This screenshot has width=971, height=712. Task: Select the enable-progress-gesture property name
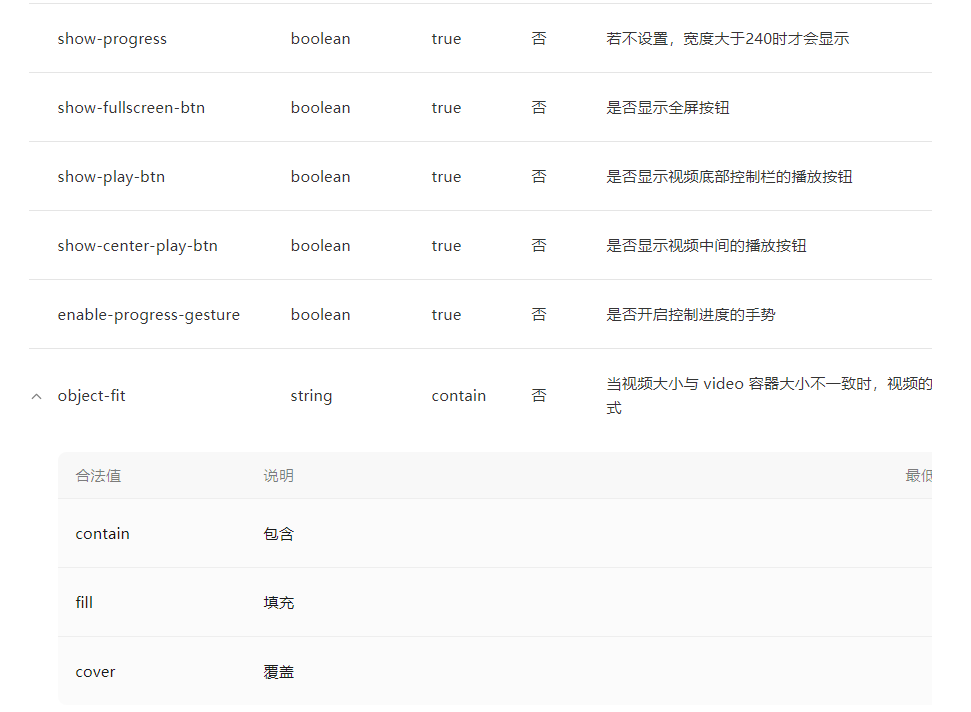click(x=149, y=315)
